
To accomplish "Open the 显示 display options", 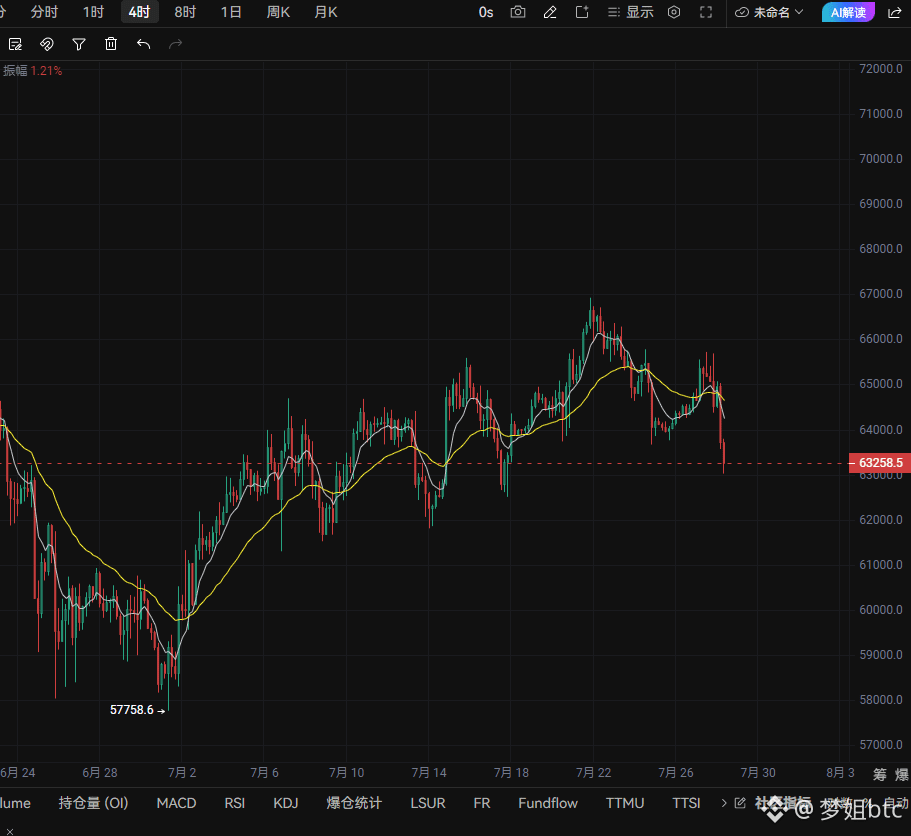I will click(630, 12).
